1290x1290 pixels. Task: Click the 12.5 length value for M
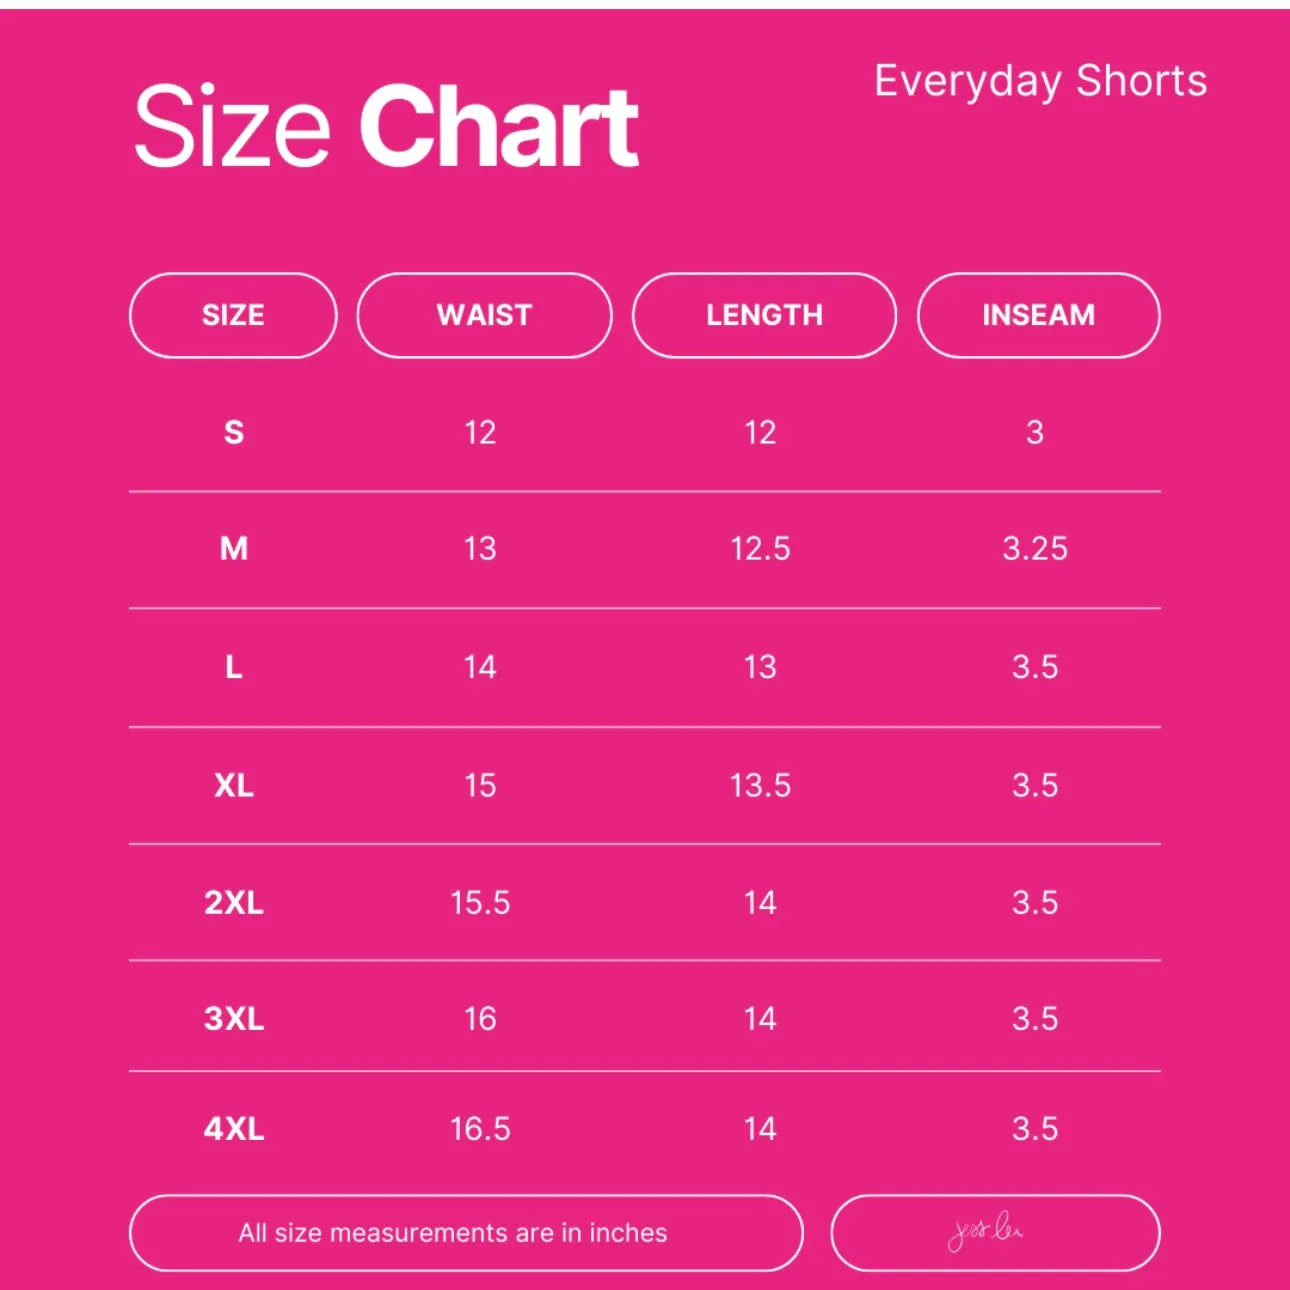tap(760, 548)
